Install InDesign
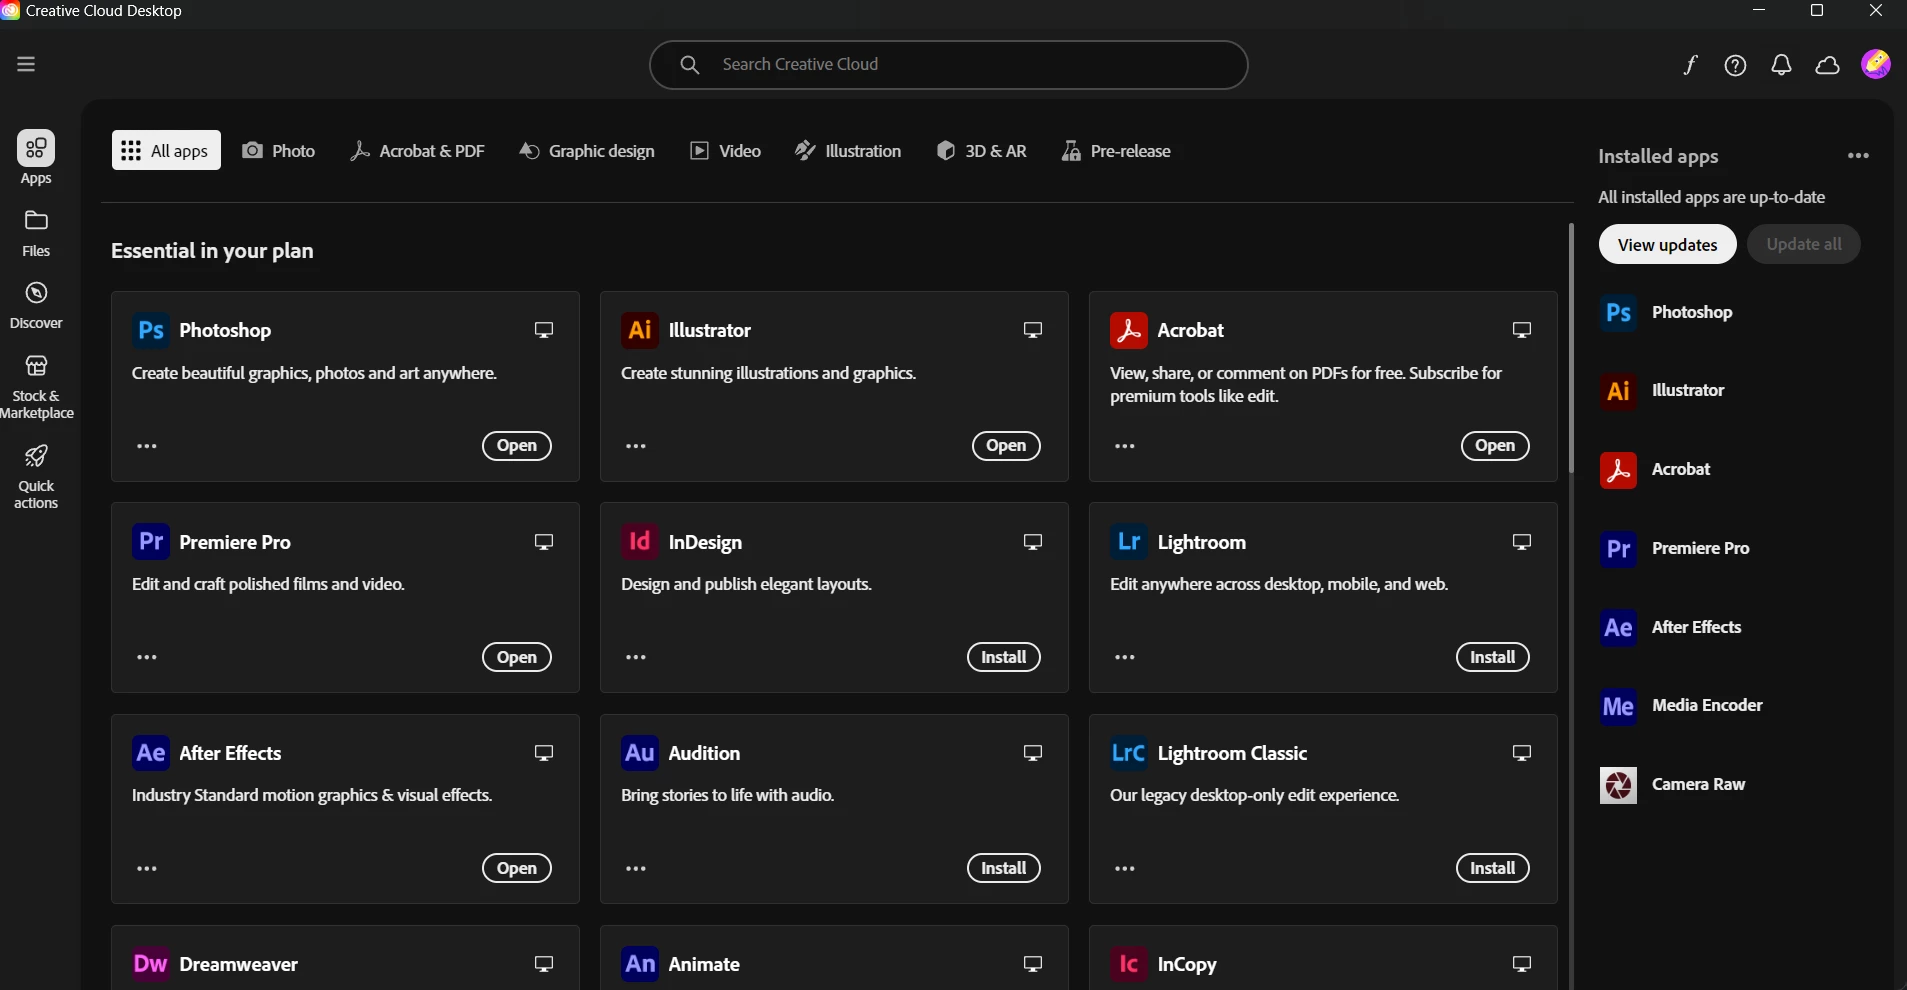The height and width of the screenshot is (990, 1907). pyautogui.click(x=1004, y=657)
